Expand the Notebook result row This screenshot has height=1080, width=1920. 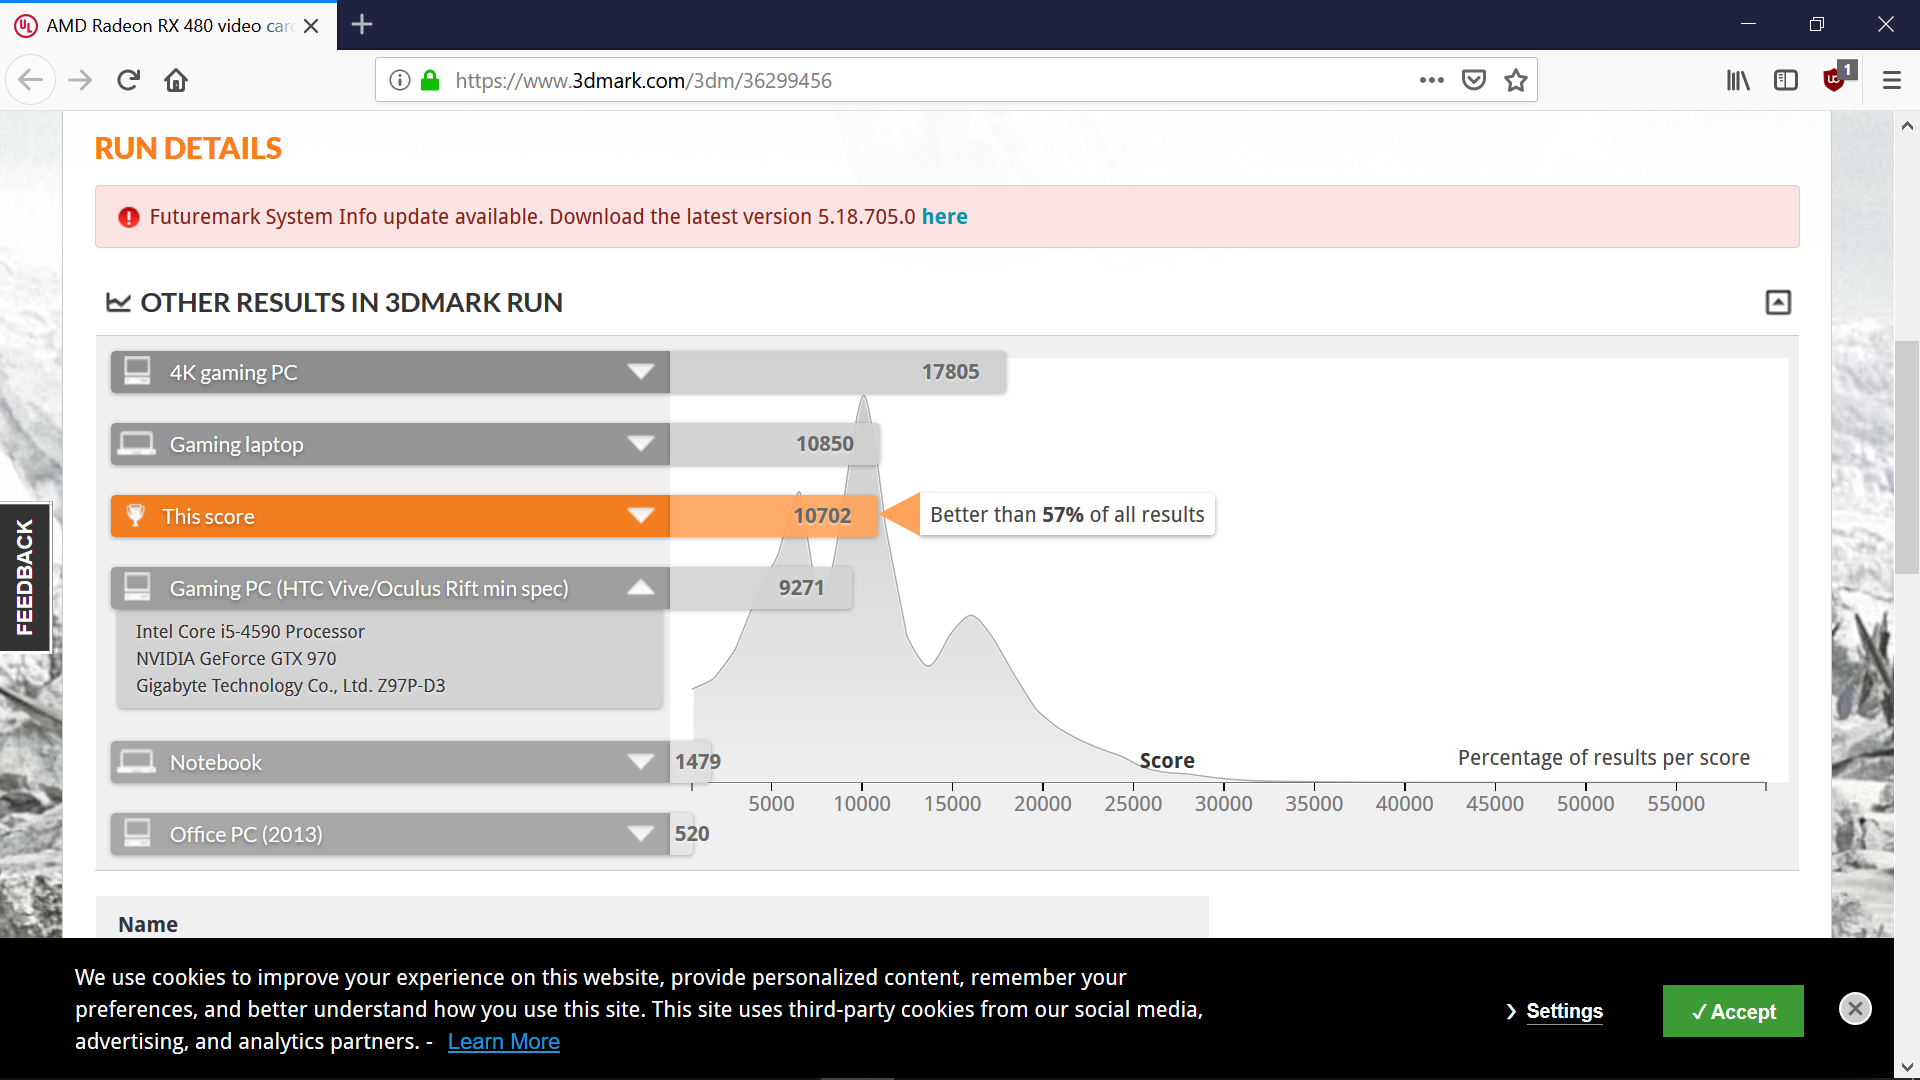point(640,762)
